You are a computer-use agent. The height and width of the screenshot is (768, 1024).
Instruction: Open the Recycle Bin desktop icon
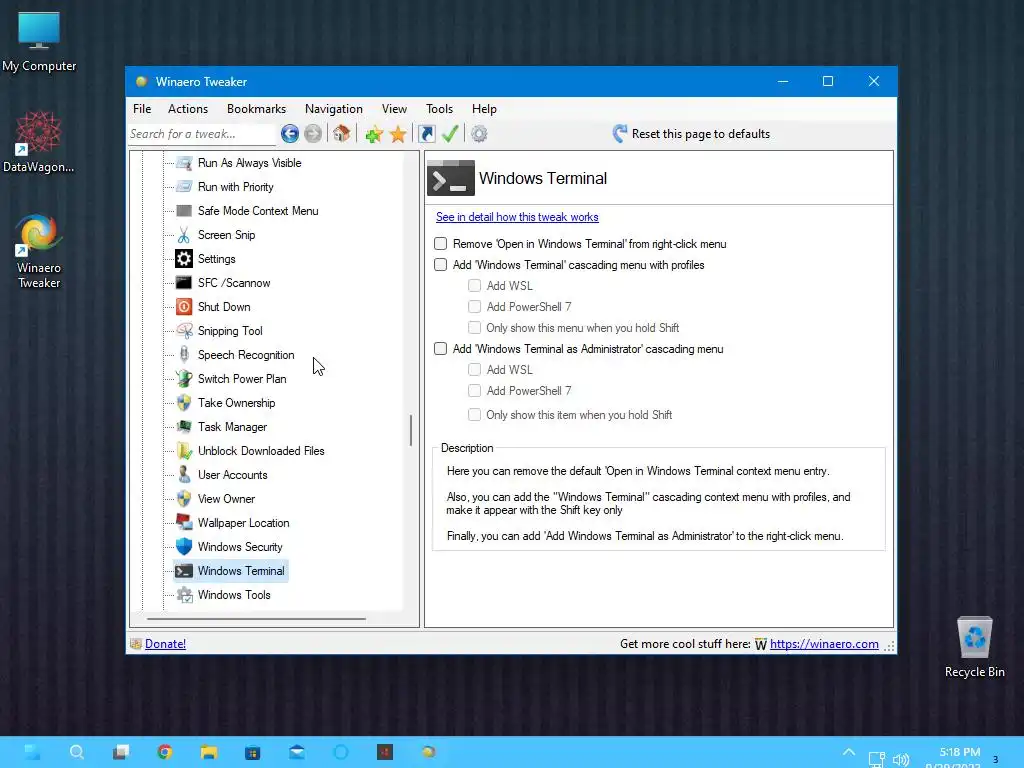tap(974, 647)
